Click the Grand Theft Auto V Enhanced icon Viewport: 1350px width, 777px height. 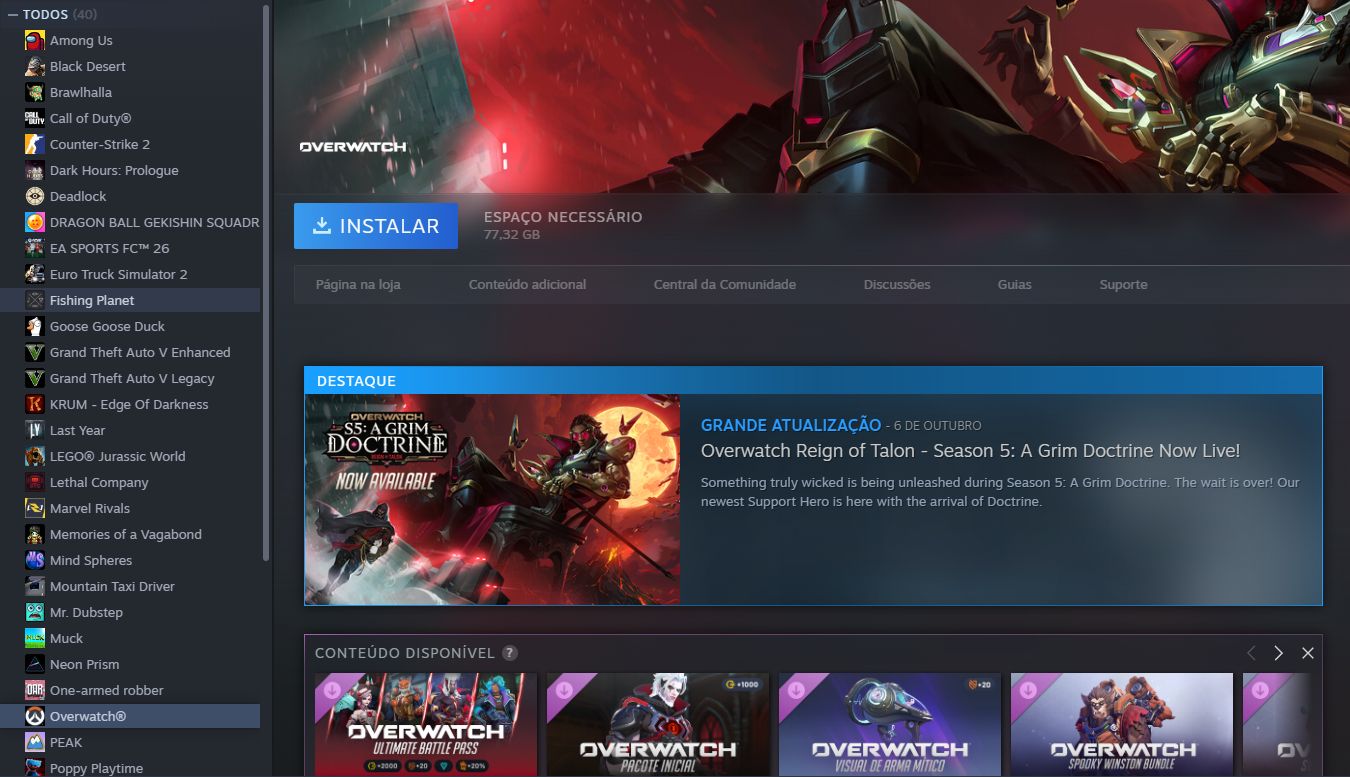click(x=35, y=353)
